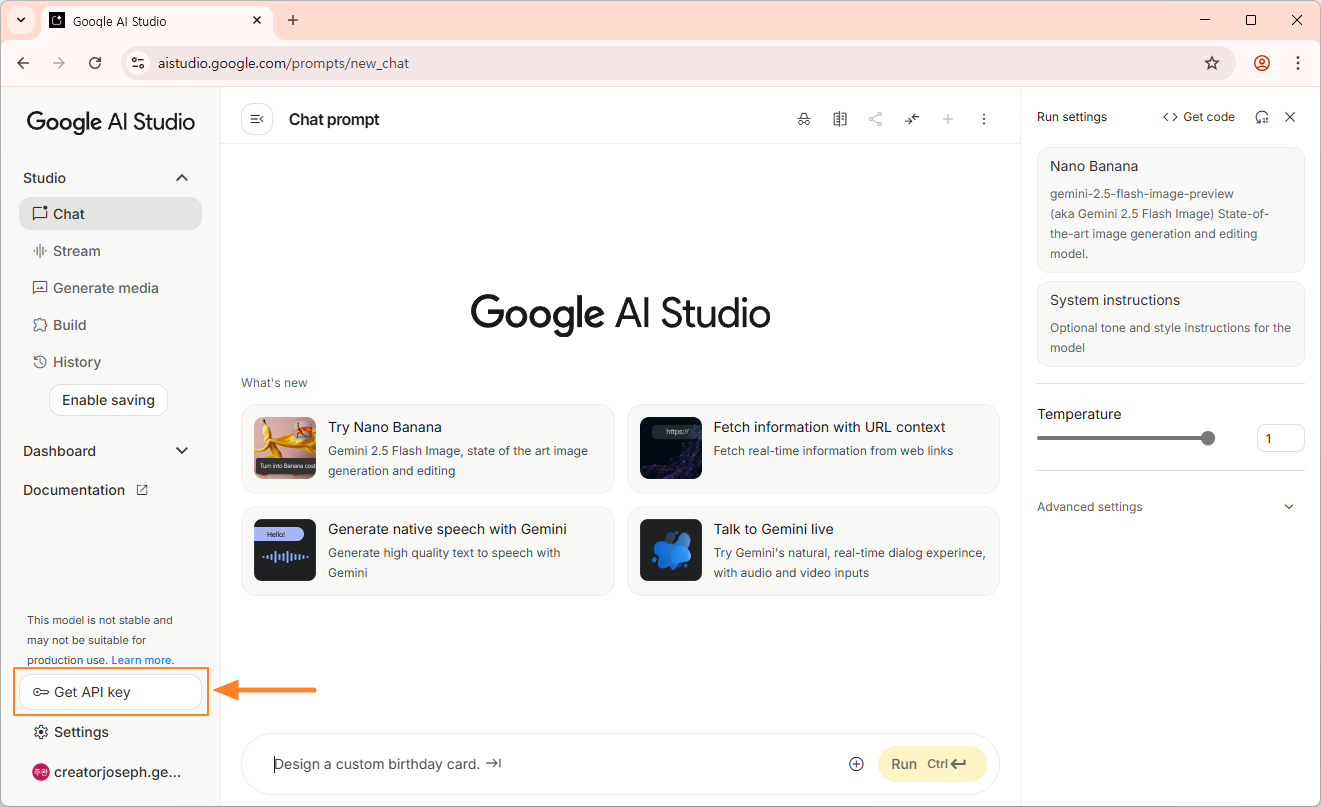This screenshot has width=1321, height=807.
Task: Click the address bar URL
Action: pos(284,63)
